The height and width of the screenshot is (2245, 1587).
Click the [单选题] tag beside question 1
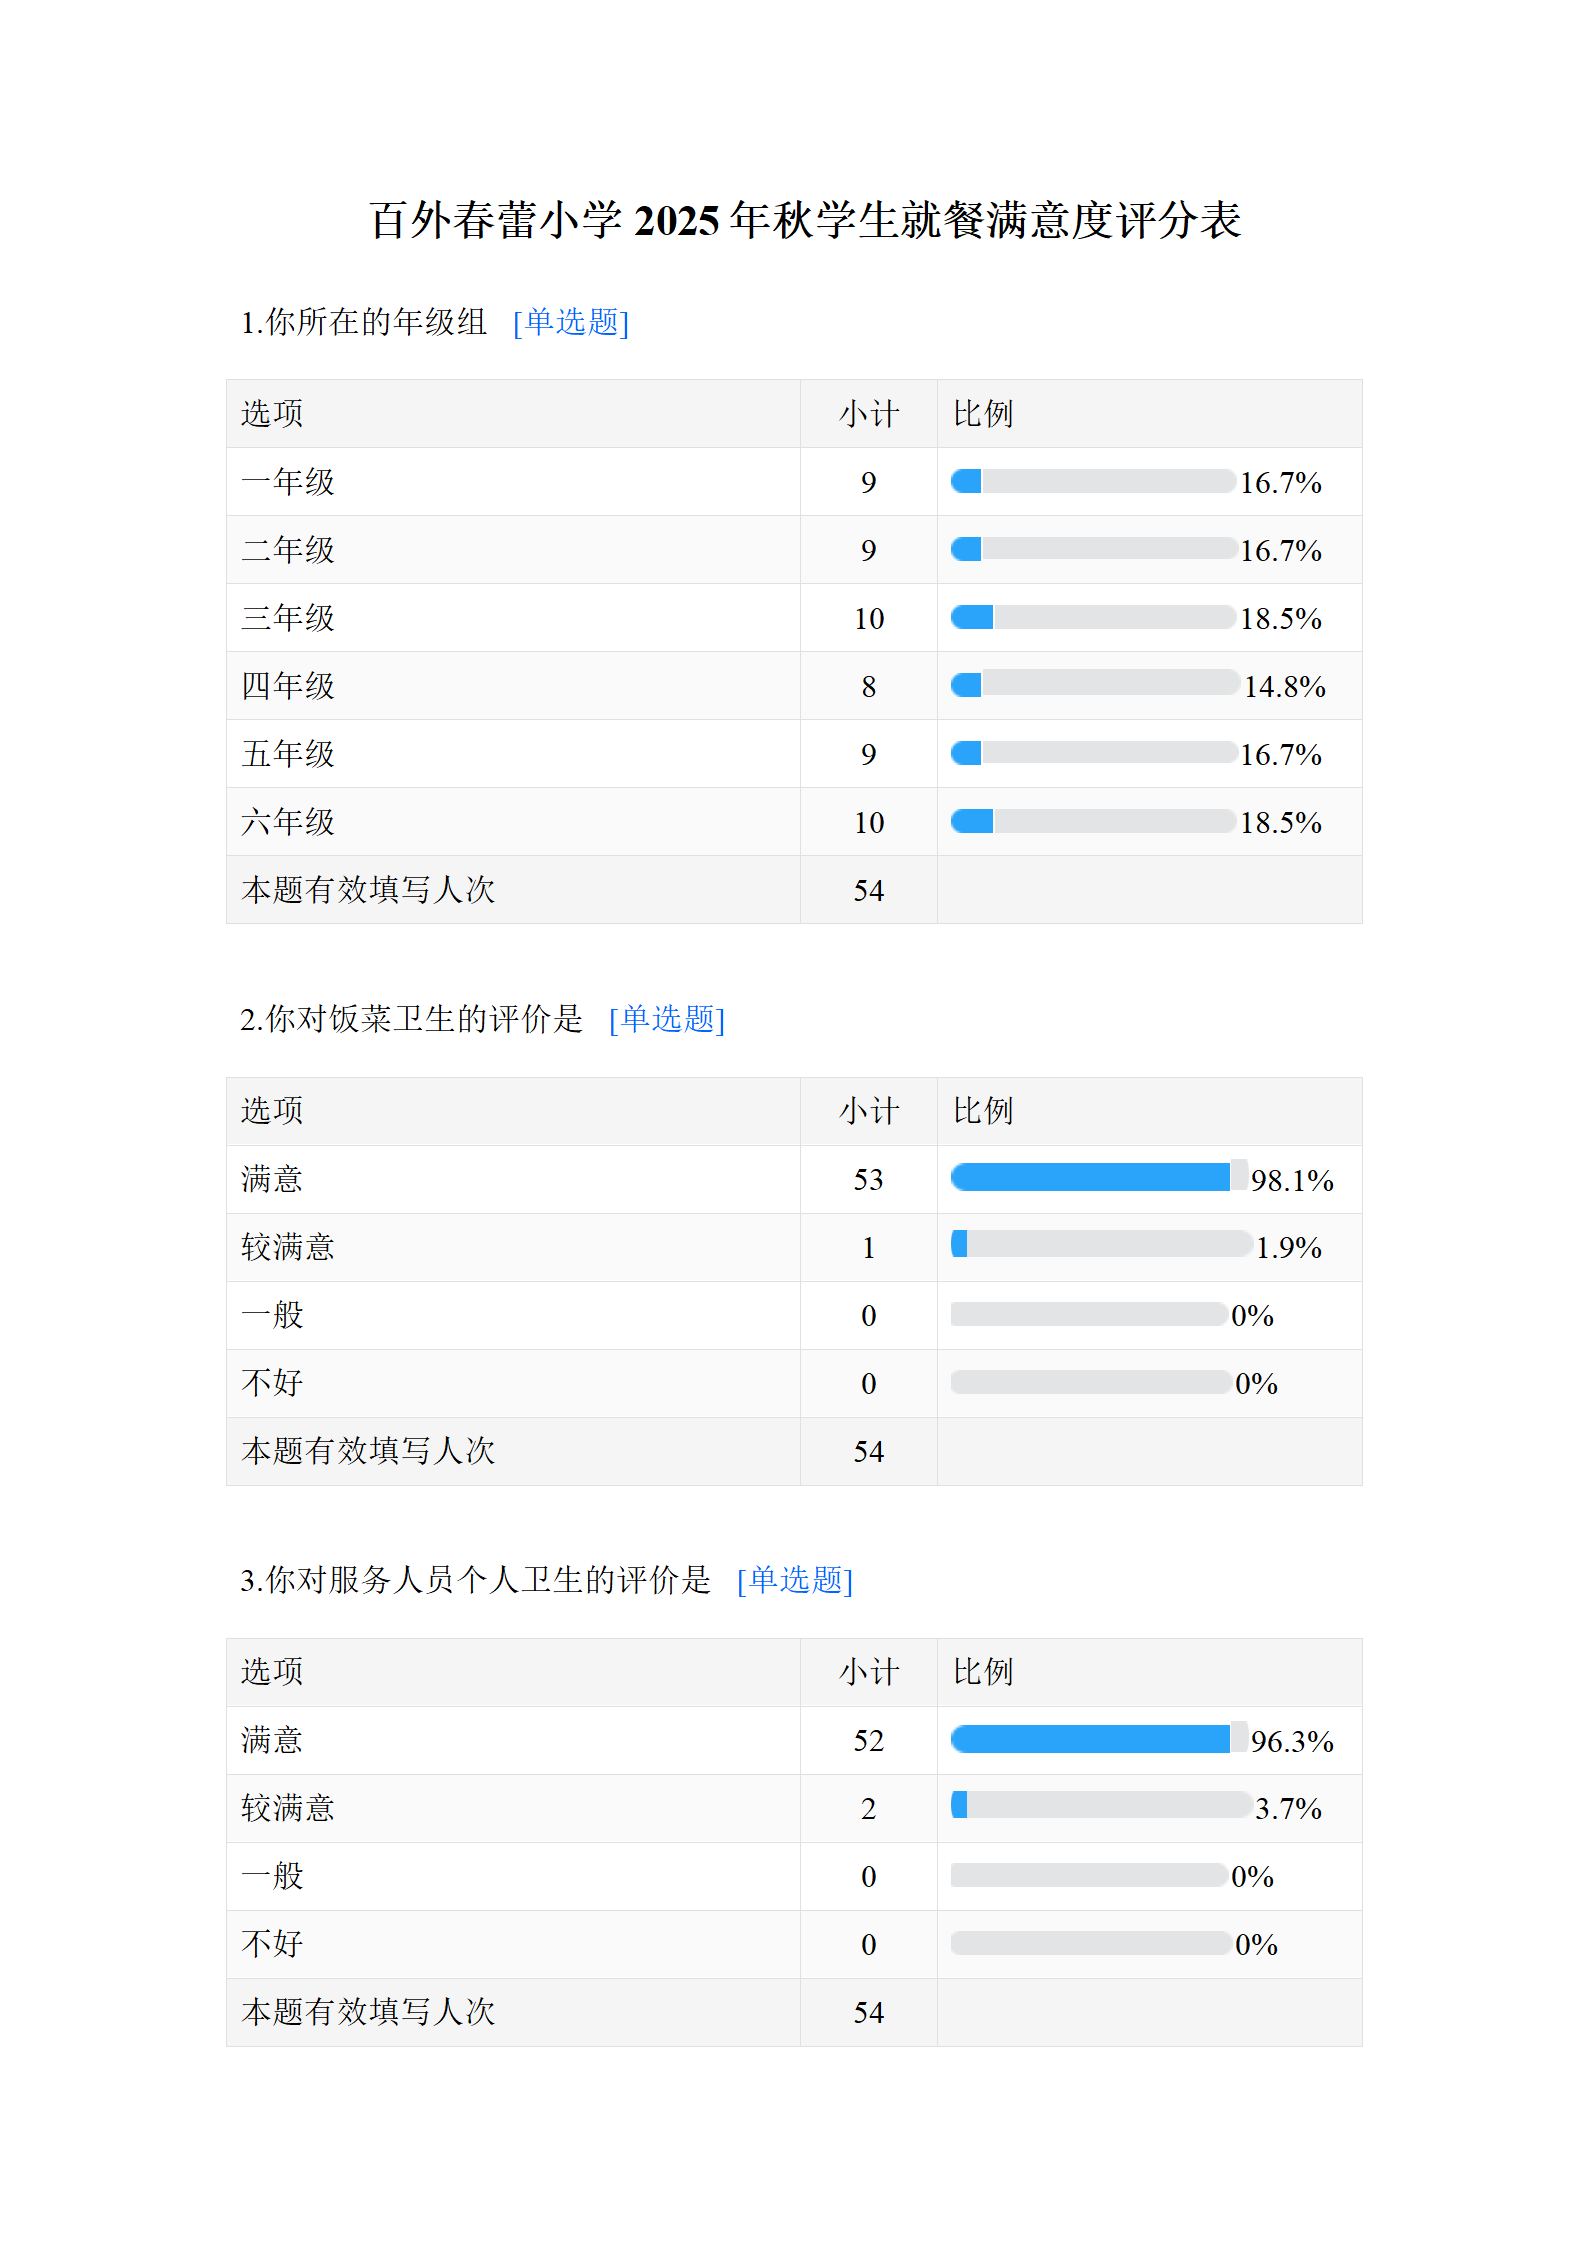(x=570, y=322)
